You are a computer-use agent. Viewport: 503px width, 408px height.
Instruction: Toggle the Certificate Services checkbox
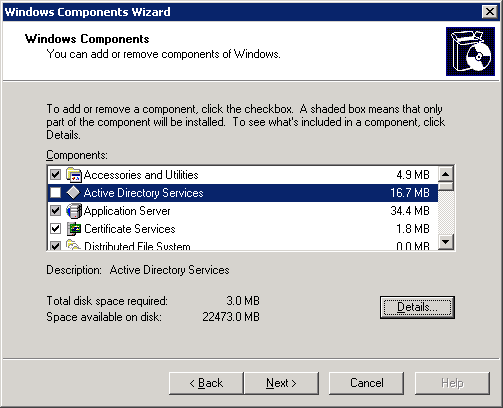[x=55, y=229]
